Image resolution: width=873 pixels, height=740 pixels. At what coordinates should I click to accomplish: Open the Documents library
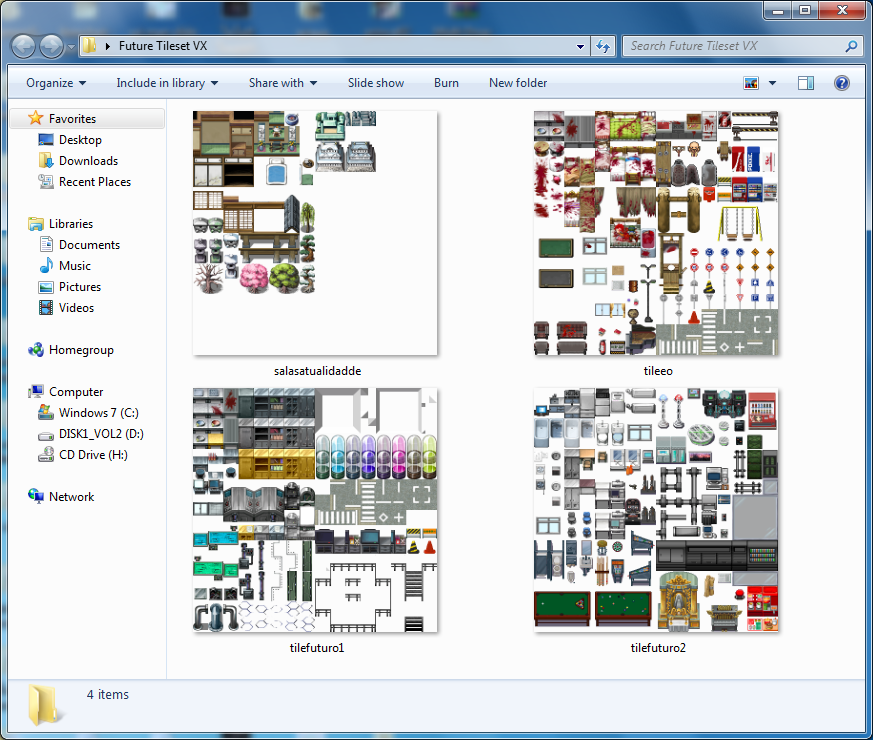coord(89,245)
